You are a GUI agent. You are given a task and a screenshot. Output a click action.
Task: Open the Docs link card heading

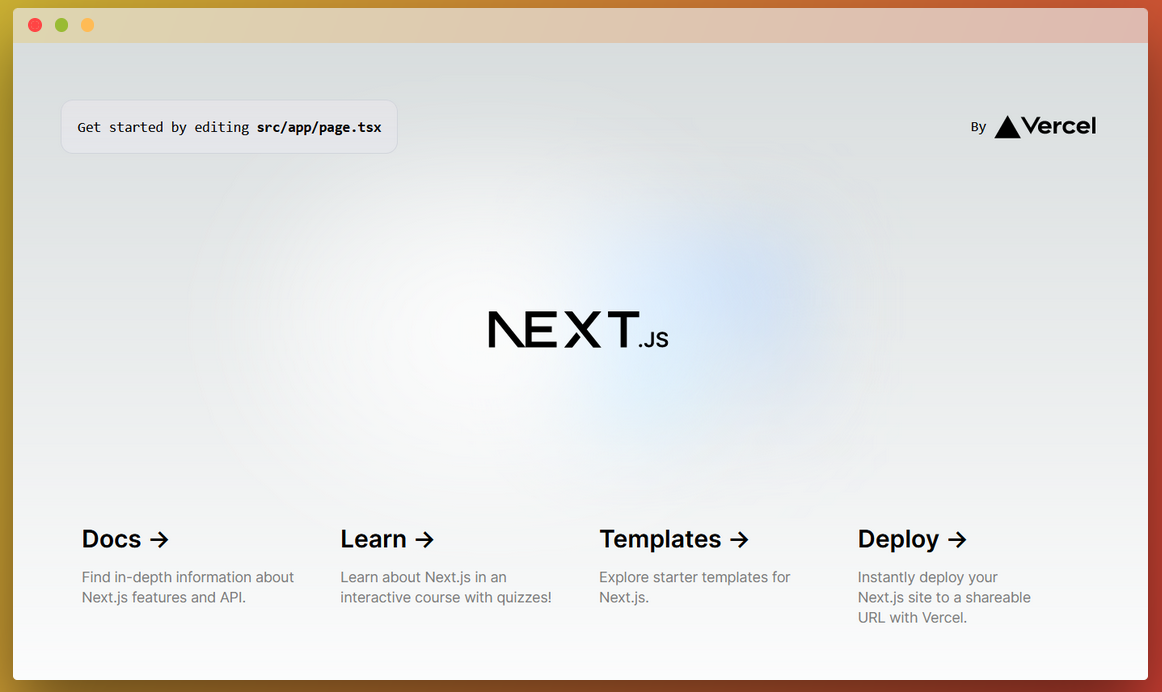click(125, 539)
